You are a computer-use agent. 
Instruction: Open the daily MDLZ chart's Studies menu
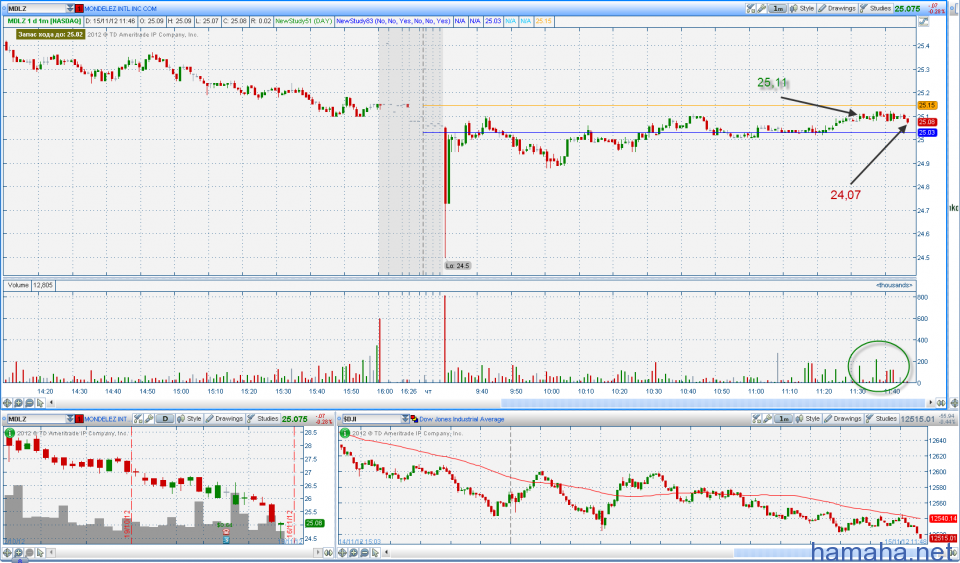pyautogui.click(x=263, y=419)
